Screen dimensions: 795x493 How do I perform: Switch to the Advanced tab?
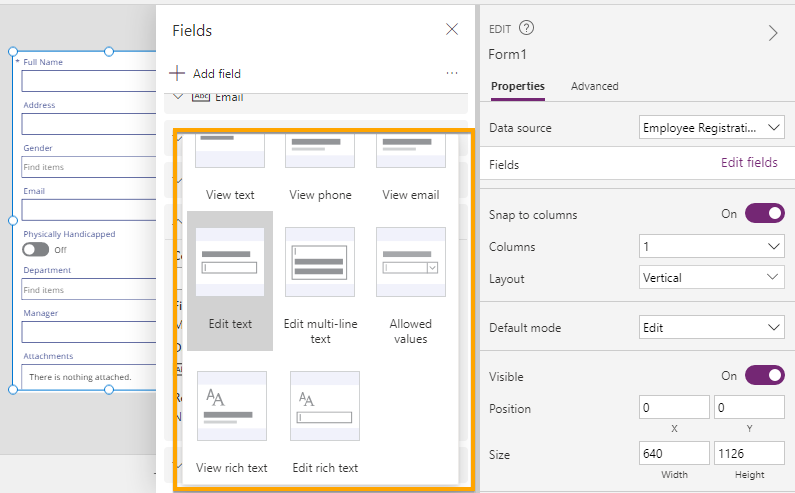pyautogui.click(x=594, y=86)
